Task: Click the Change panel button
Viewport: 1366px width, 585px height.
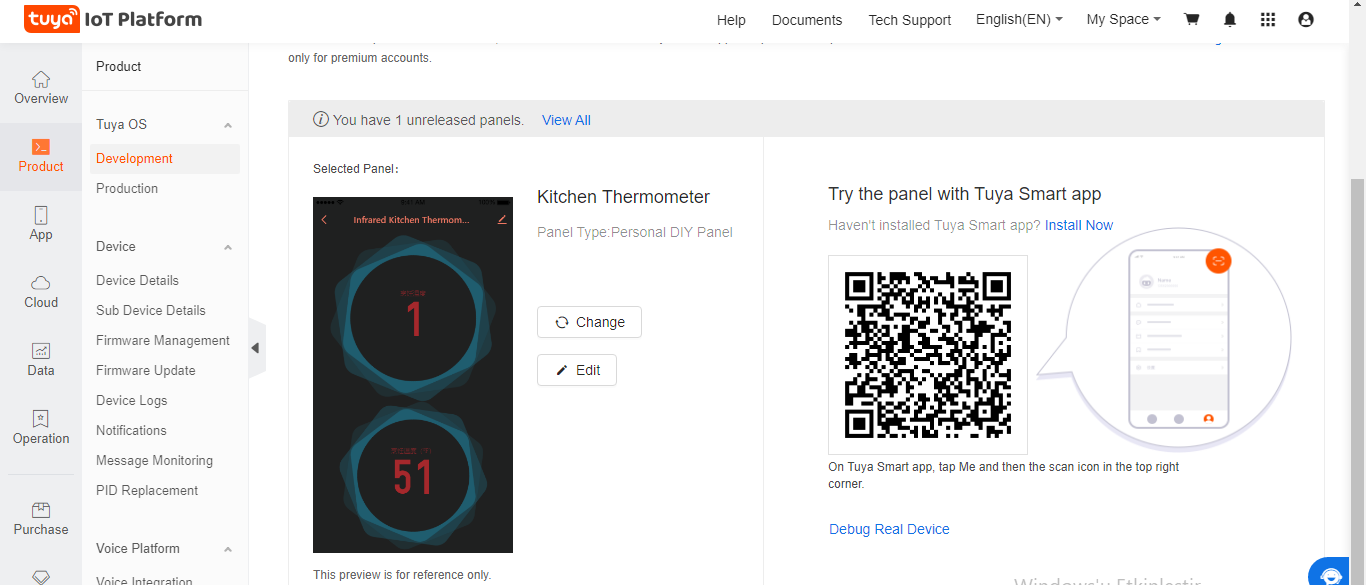Action: pyautogui.click(x=589, y=322)
